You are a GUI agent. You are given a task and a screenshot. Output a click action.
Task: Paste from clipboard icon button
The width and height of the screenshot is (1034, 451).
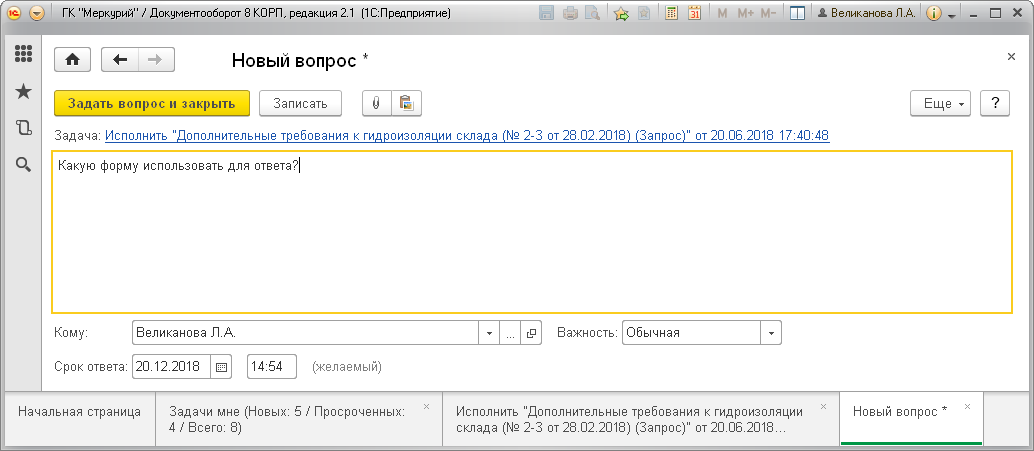406,104
